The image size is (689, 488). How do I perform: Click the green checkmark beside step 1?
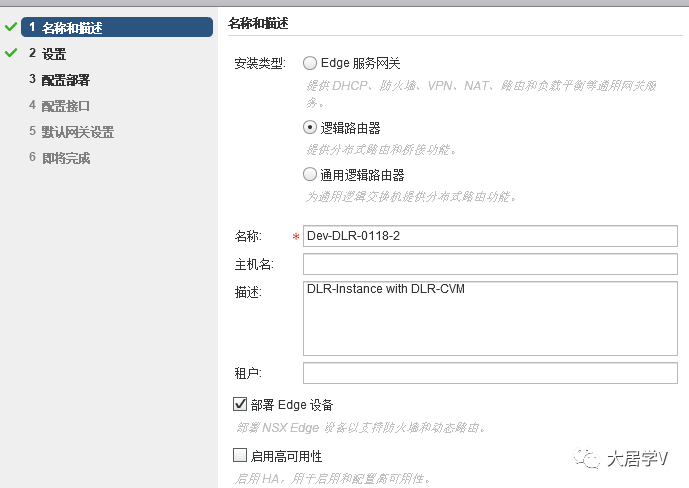tap(11, 27)
